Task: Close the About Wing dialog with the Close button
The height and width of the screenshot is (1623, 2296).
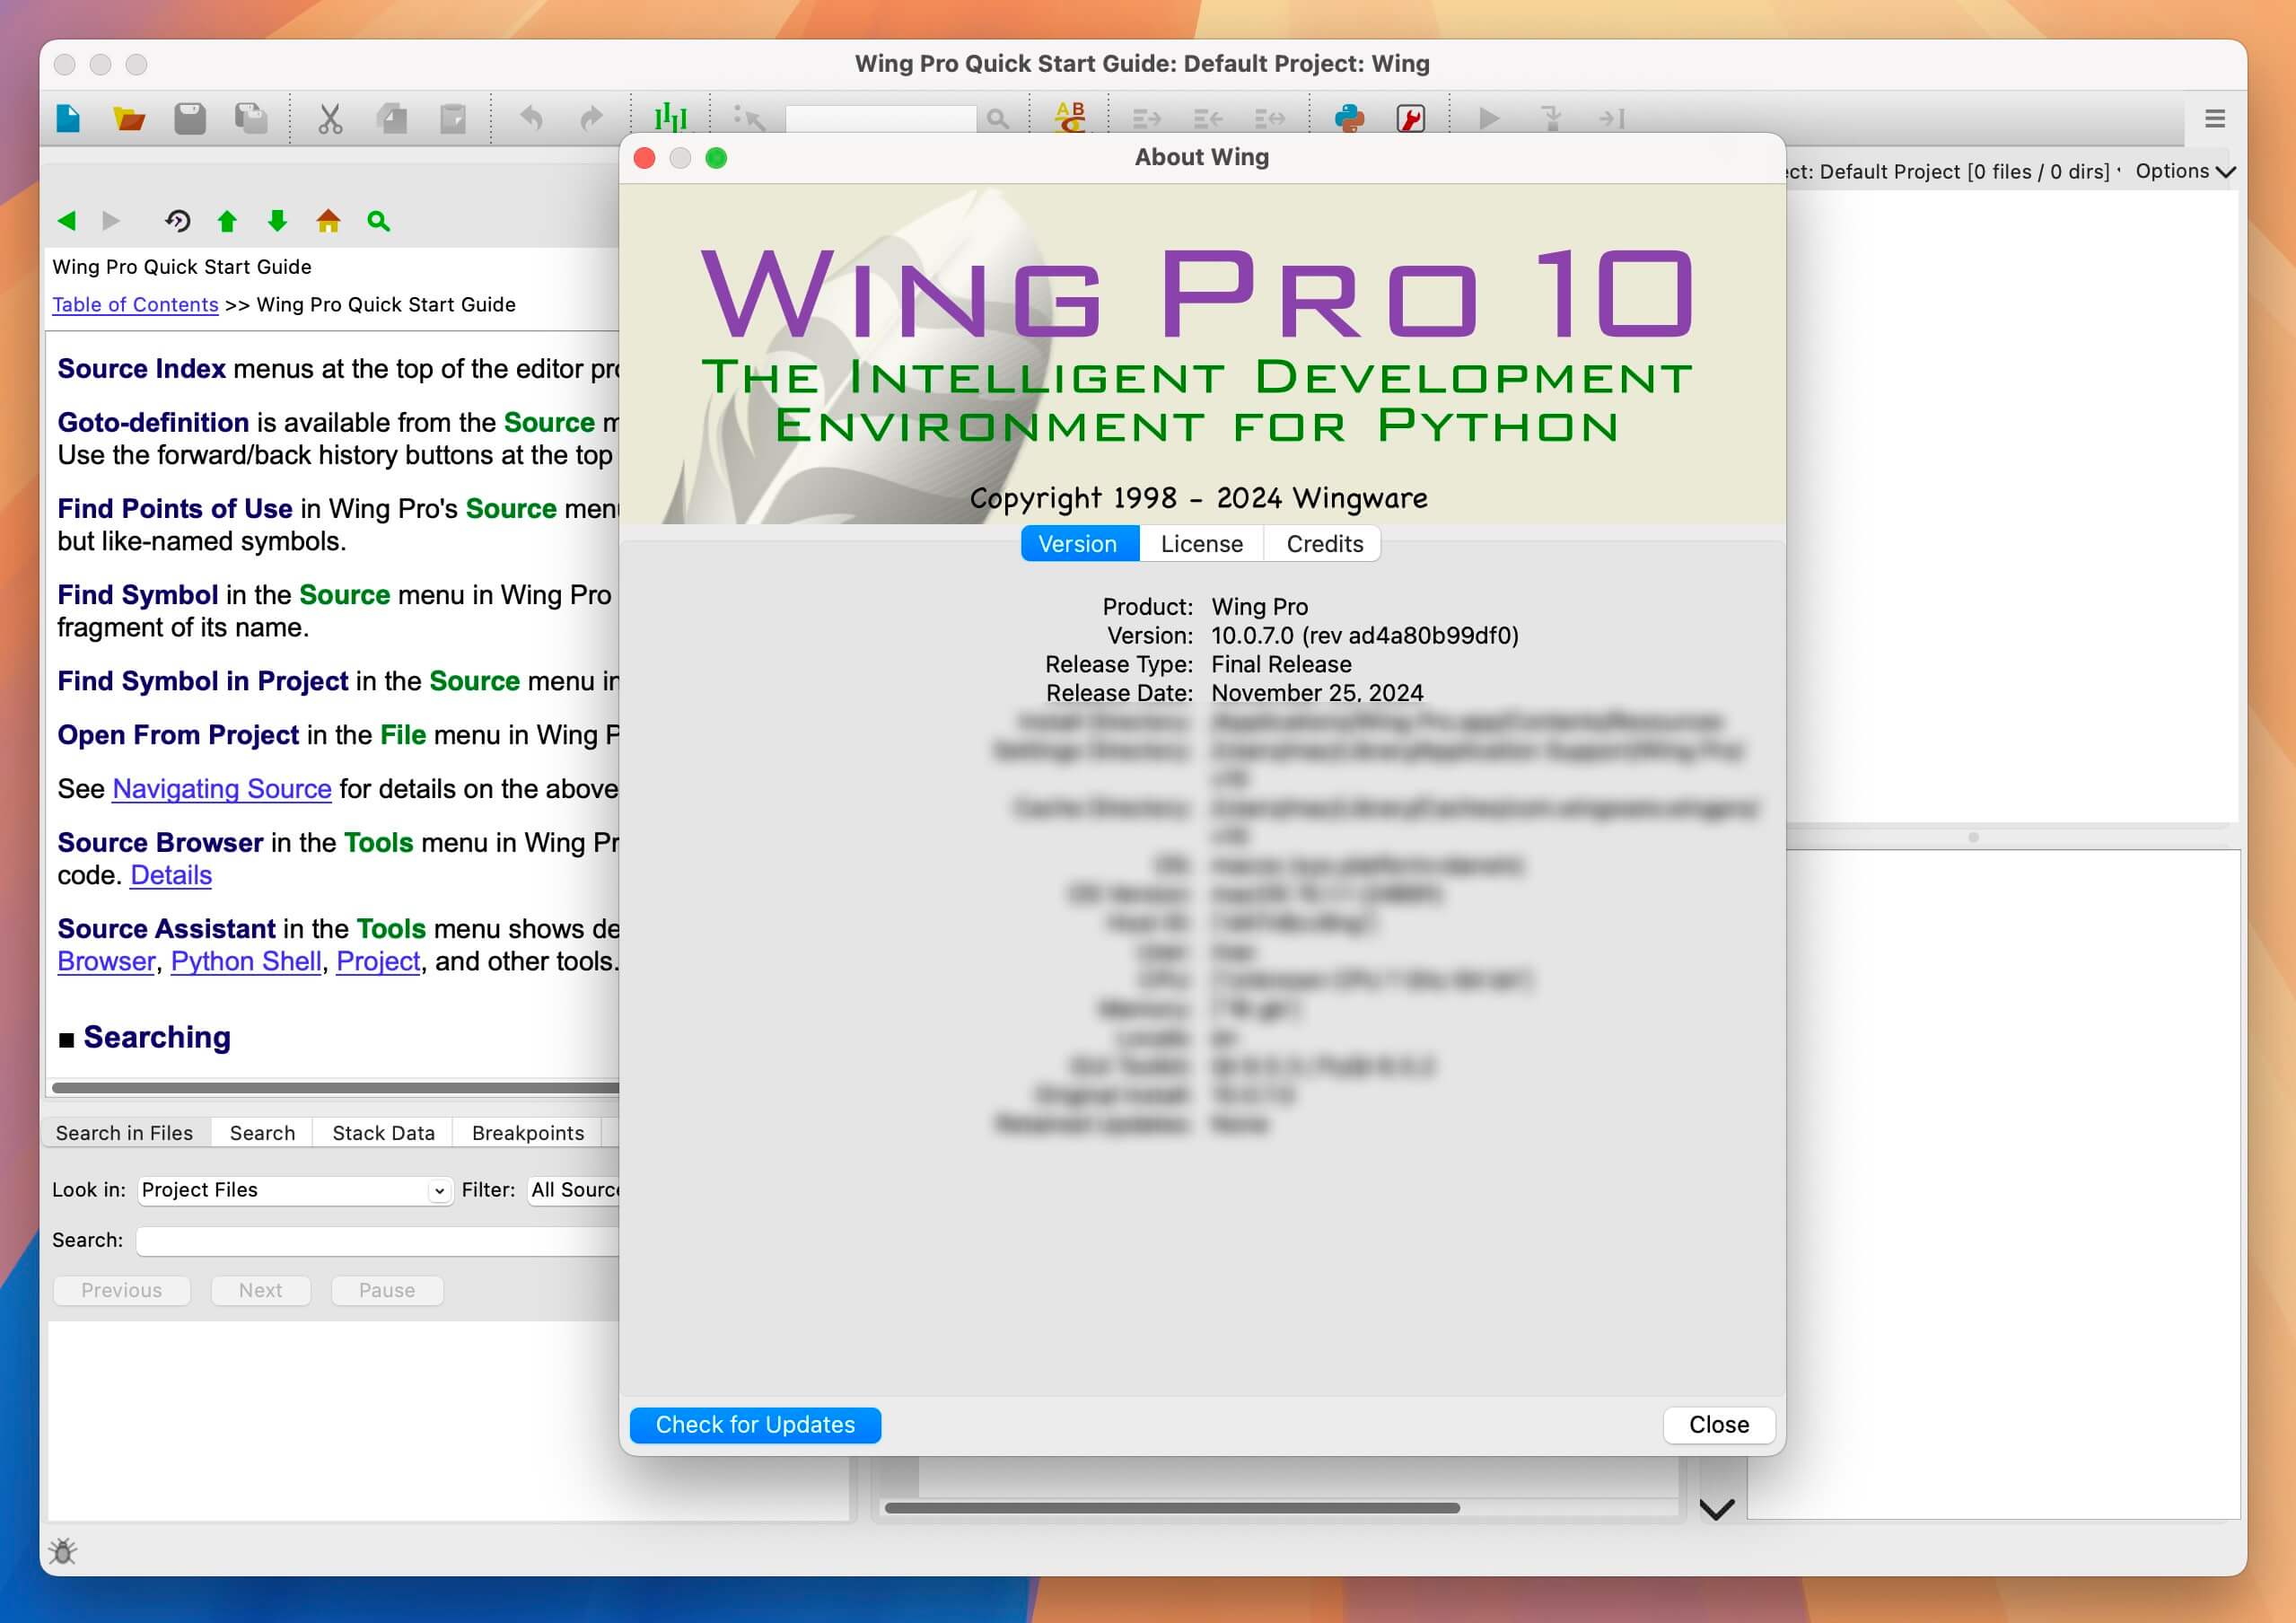Action: (x=1719, y=1425)
